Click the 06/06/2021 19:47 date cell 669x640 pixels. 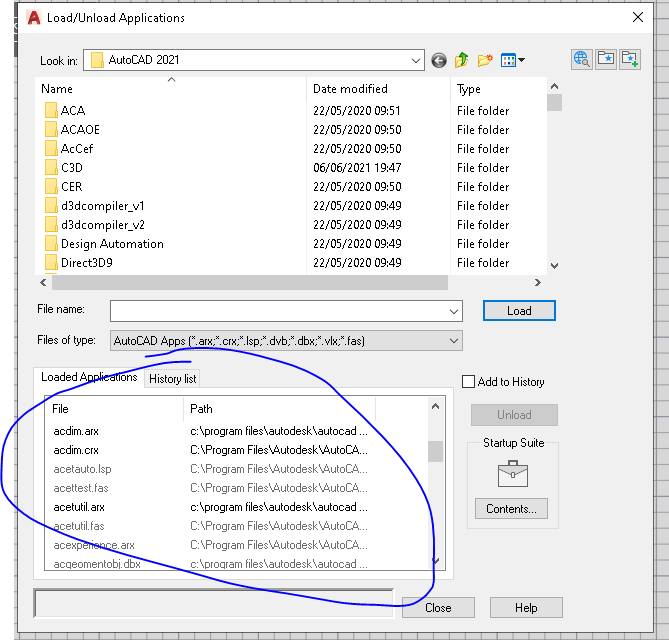click(357, 167)
